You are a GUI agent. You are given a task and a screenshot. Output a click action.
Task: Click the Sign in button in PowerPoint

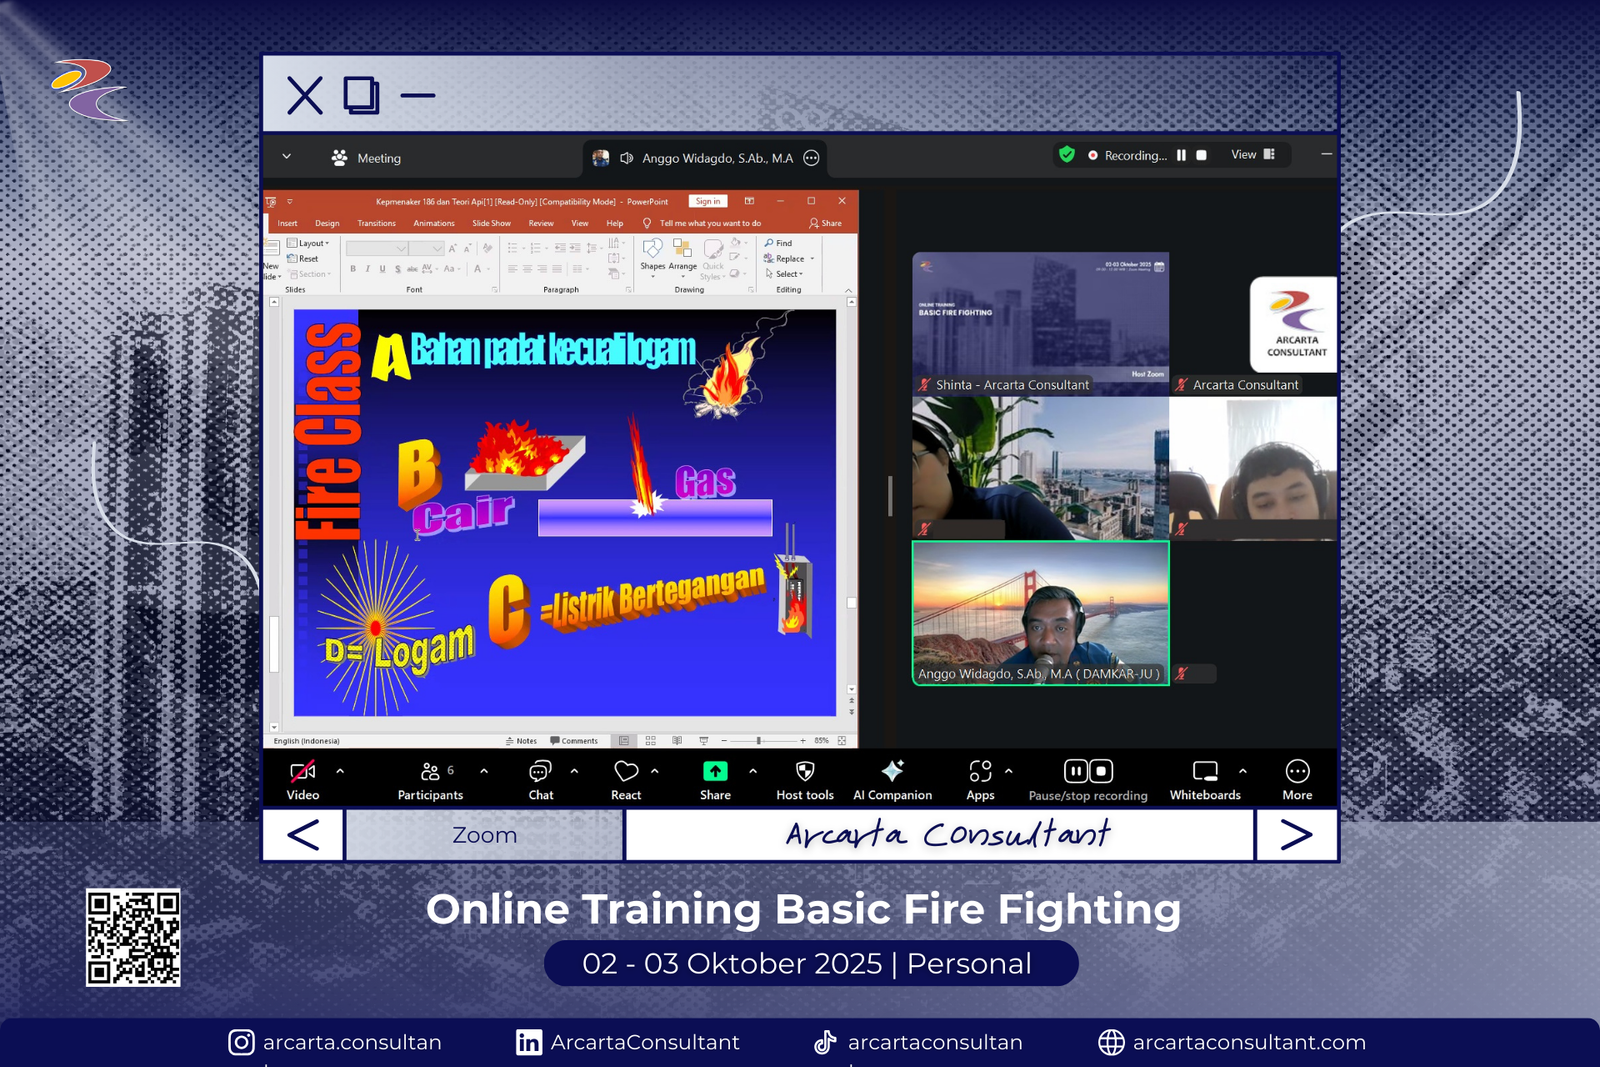click(708, 201)
